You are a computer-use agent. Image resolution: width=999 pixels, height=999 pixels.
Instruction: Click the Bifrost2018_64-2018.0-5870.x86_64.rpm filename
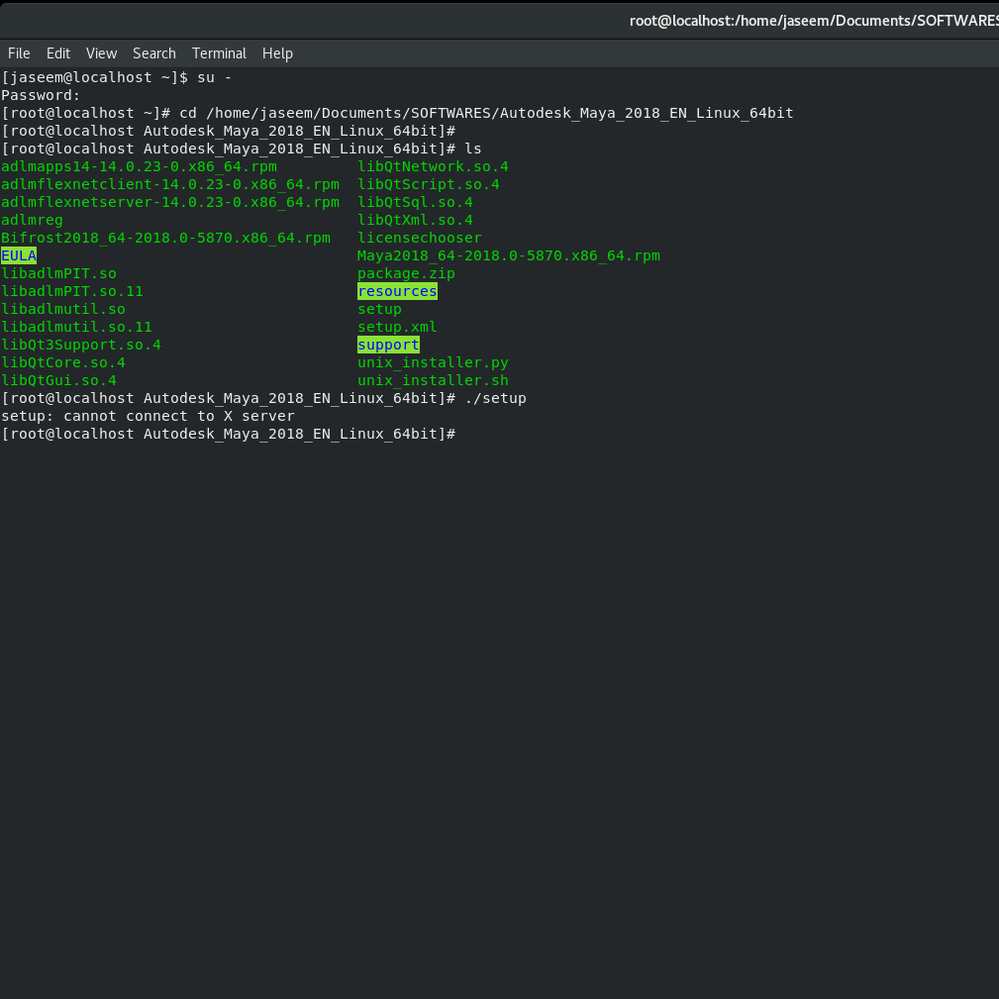point(166,238)
